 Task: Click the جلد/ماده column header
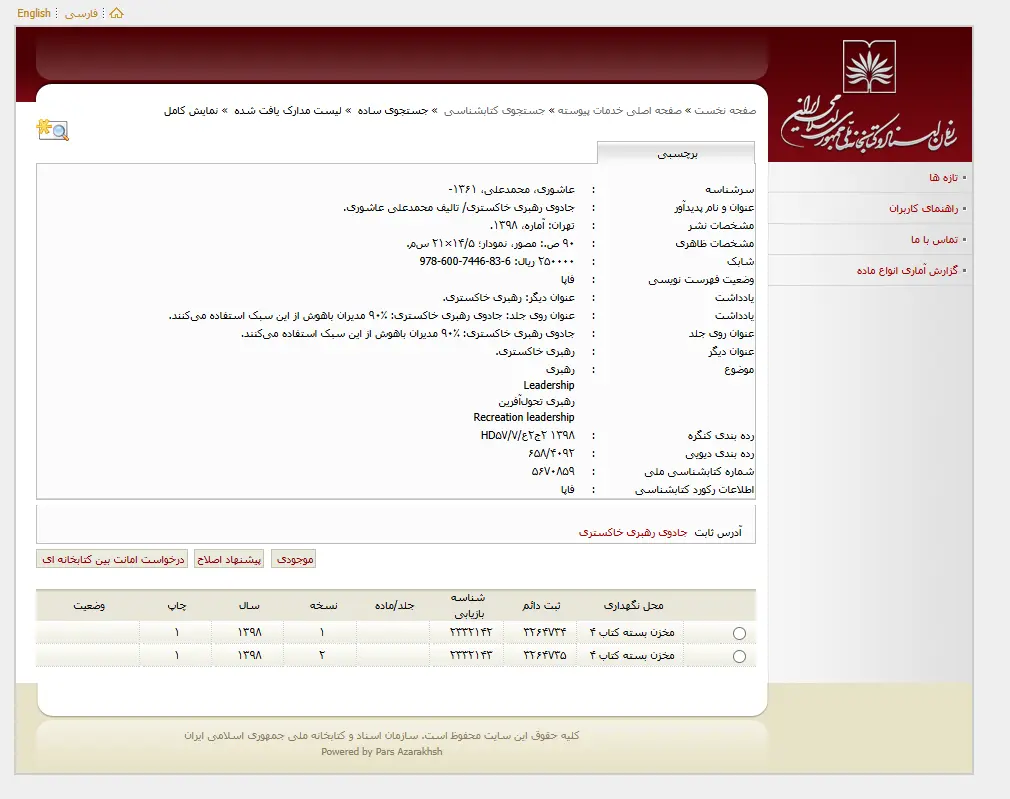pyautogui.click(x=394, y=605)
